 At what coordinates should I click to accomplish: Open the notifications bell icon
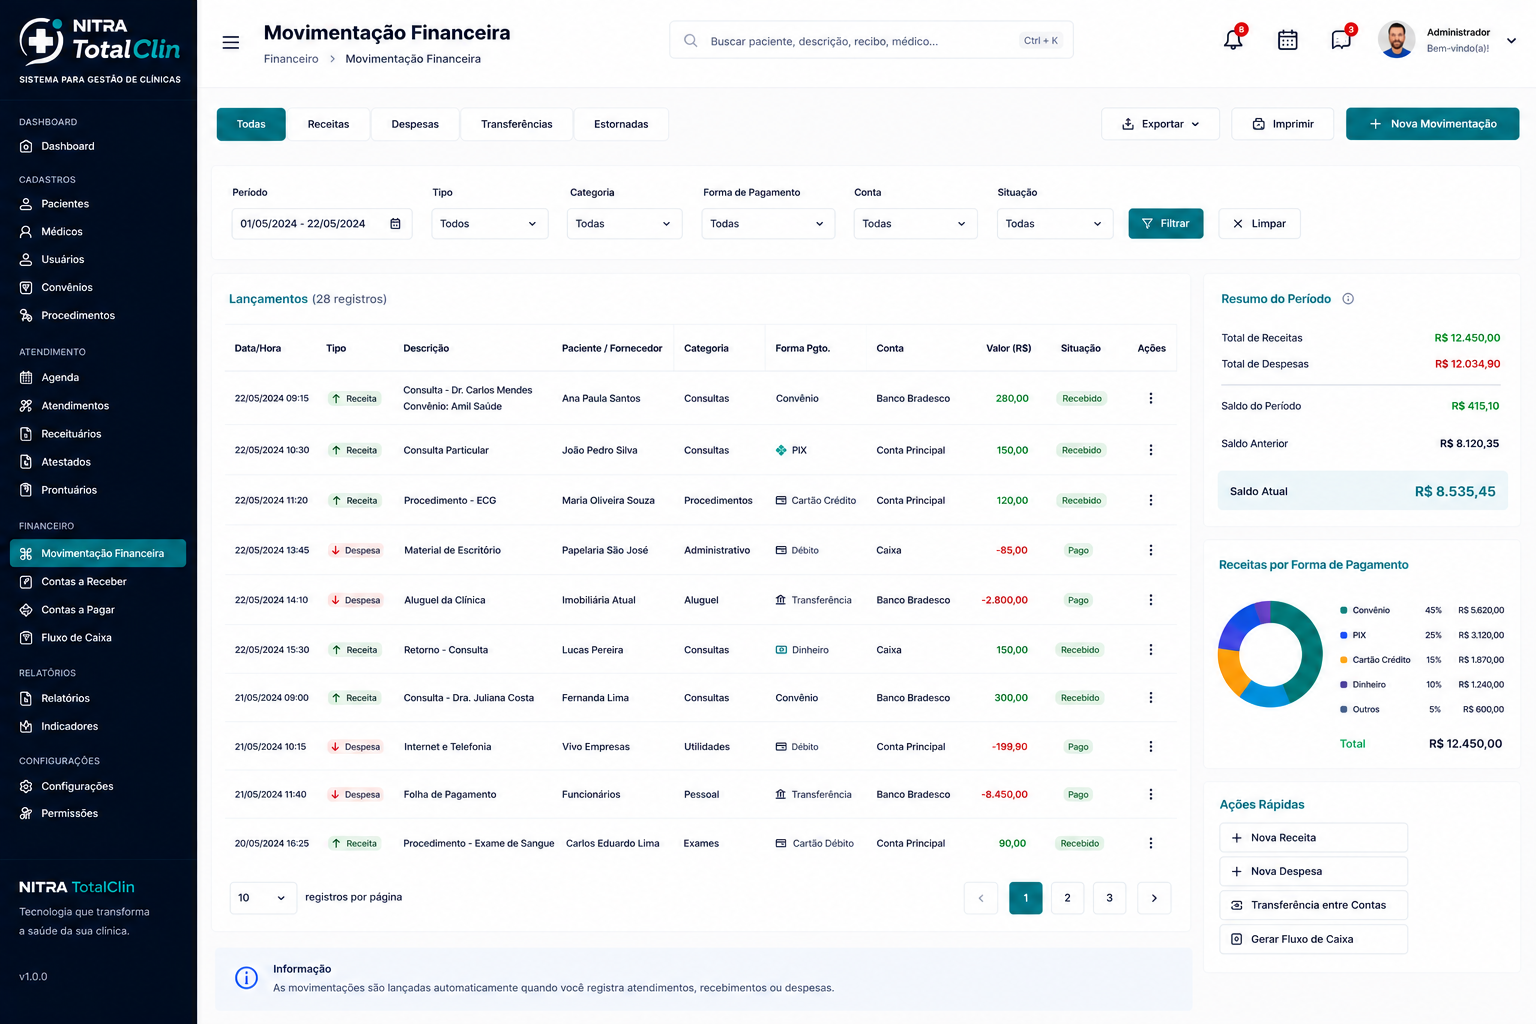point(1233,40)
